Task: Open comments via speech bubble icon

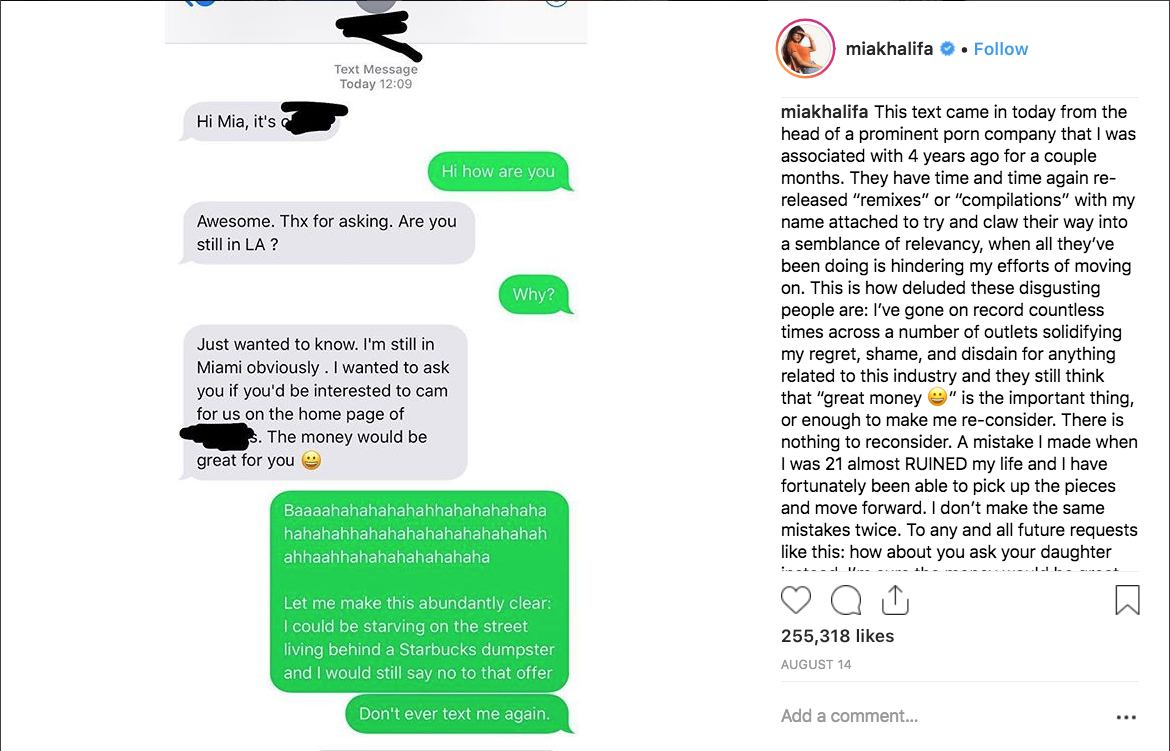Action: click(845, 600)
